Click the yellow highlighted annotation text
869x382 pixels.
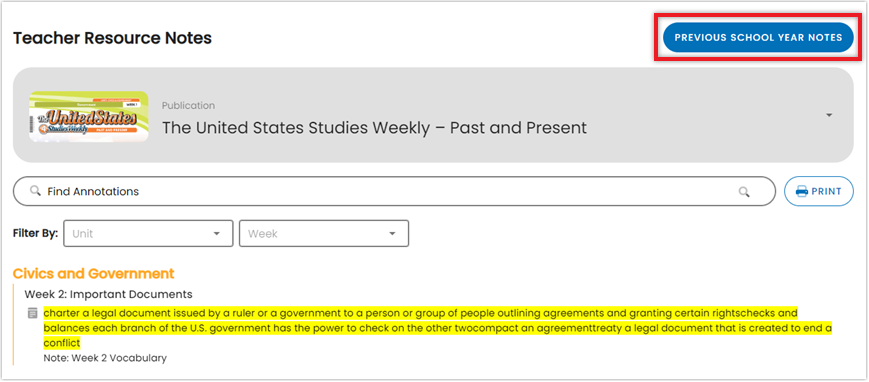[x=438, y=328]
